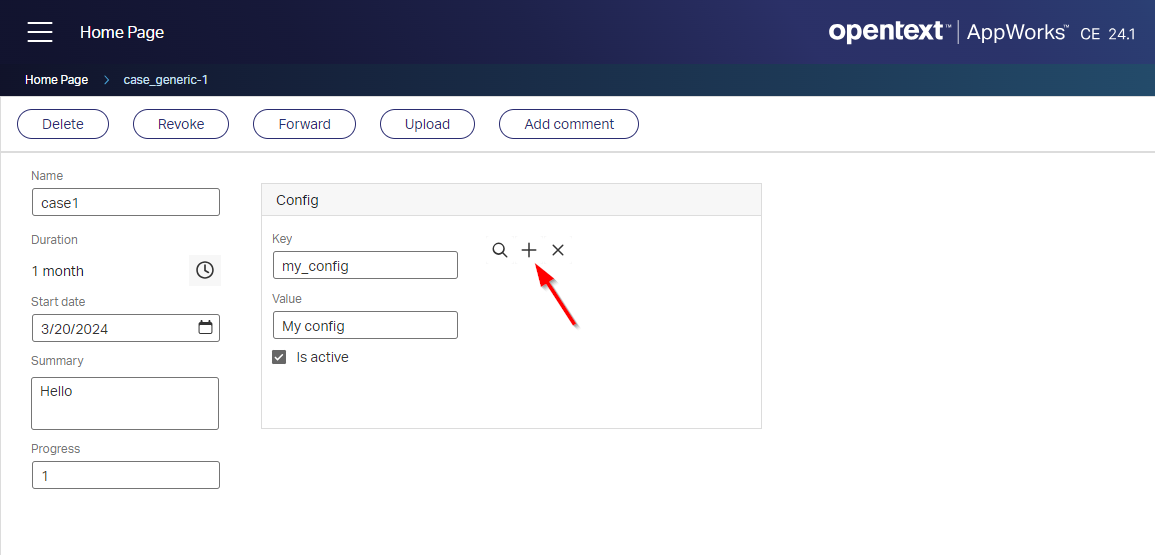Click the X icon to clear Config
The image size is (1155, 555).
pyautogui.click(x=558, y=250)
